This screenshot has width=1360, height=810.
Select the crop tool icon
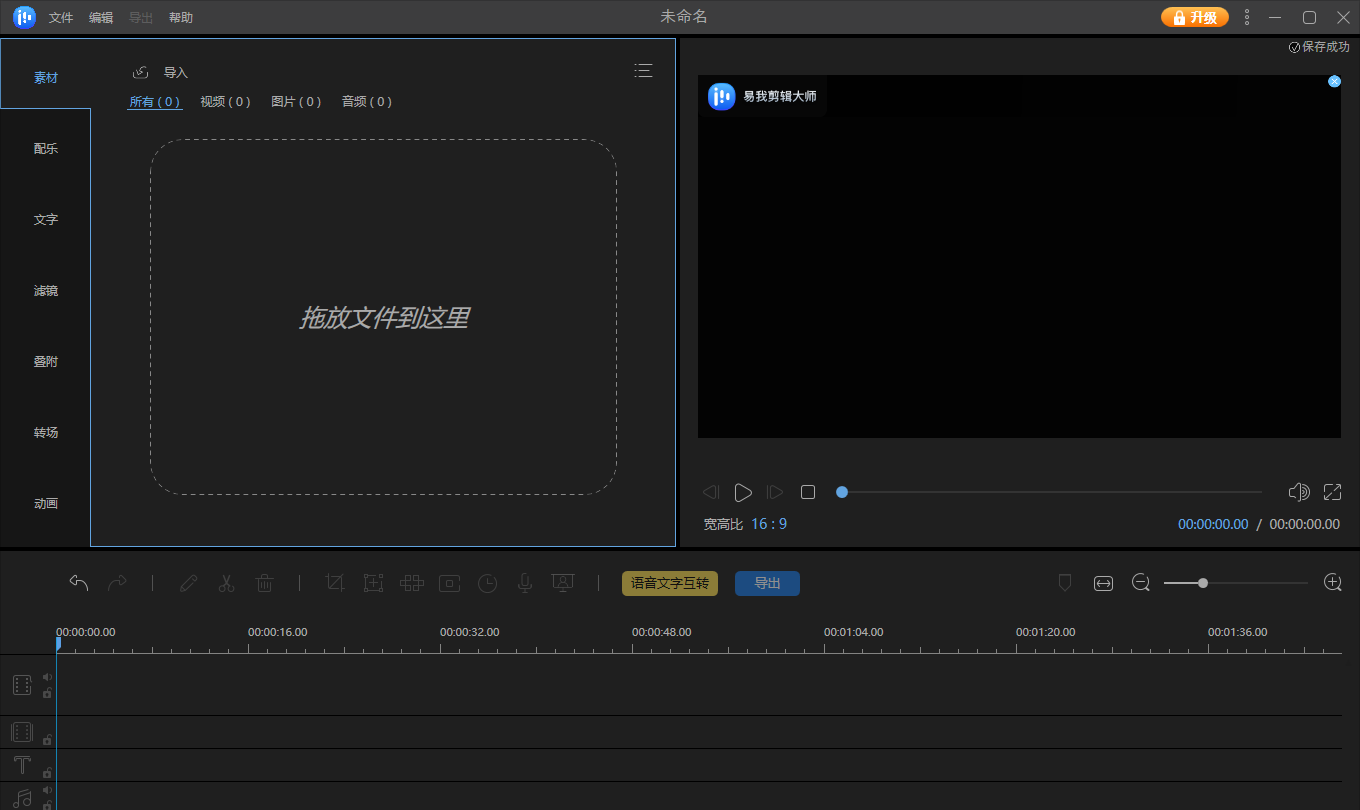click(x=335, y=583)
